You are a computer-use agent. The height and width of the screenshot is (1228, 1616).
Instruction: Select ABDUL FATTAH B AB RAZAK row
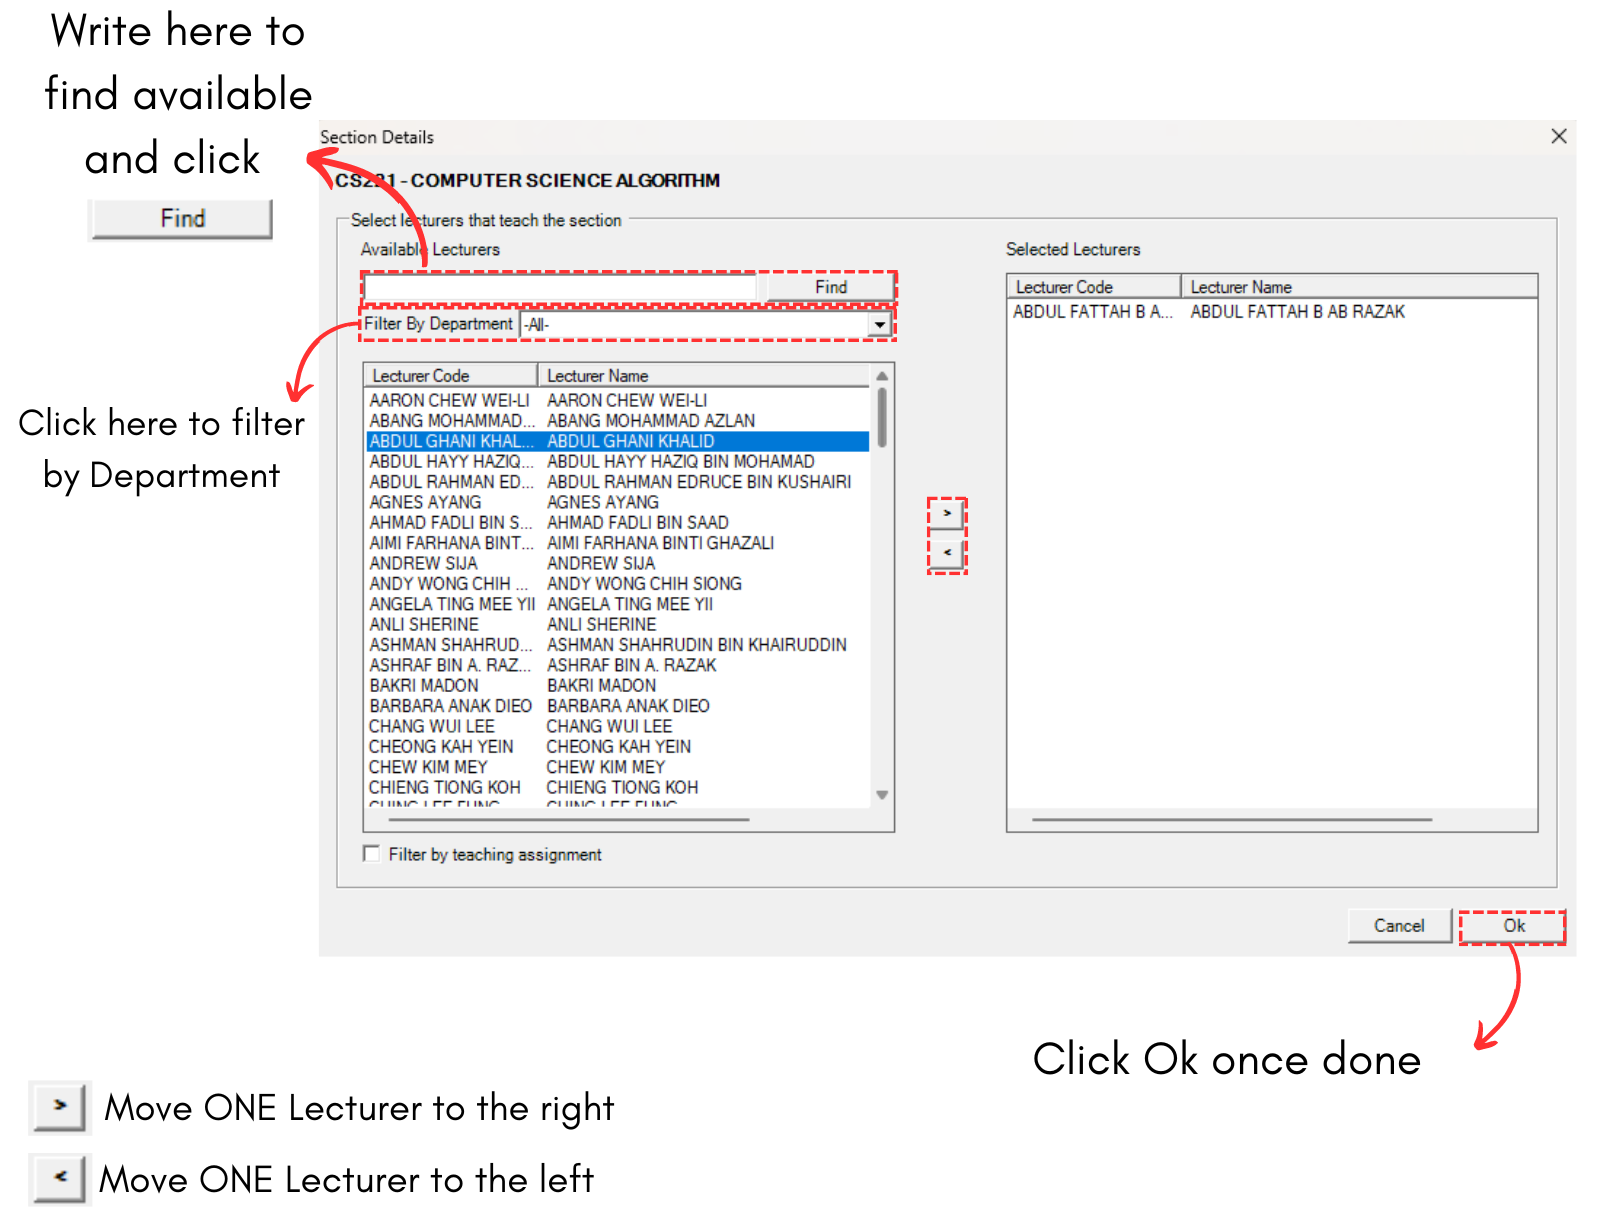tap(1270, 312)
